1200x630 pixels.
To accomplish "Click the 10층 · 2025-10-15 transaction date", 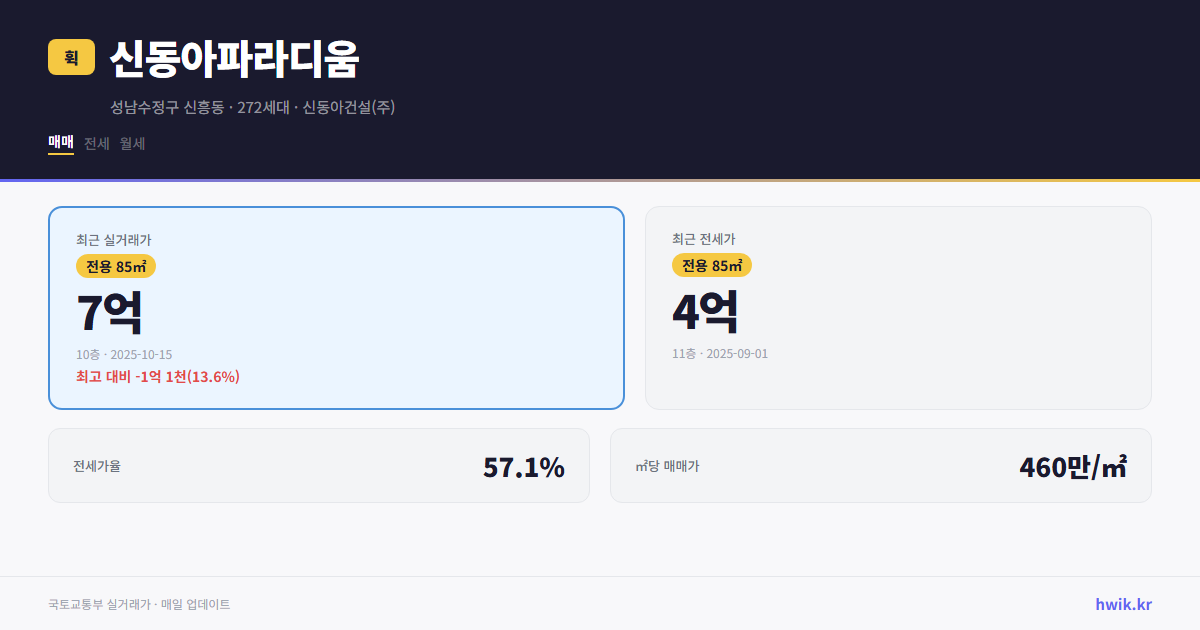I will [x=125, y=354].
